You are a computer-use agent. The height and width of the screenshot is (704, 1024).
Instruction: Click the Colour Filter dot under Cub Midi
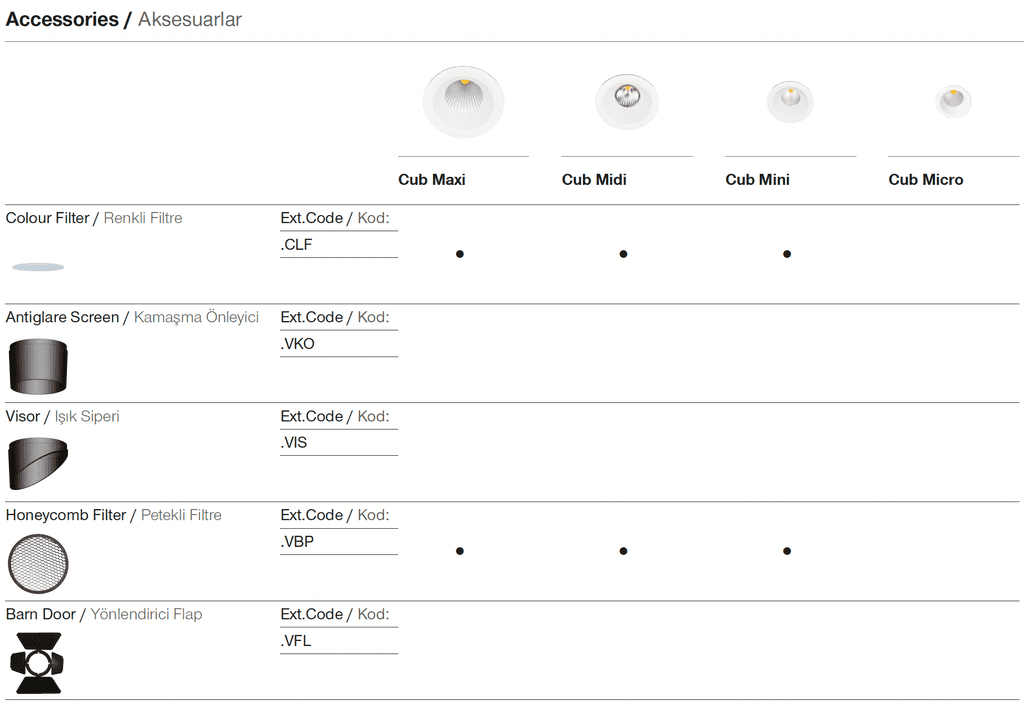[624, 254]
